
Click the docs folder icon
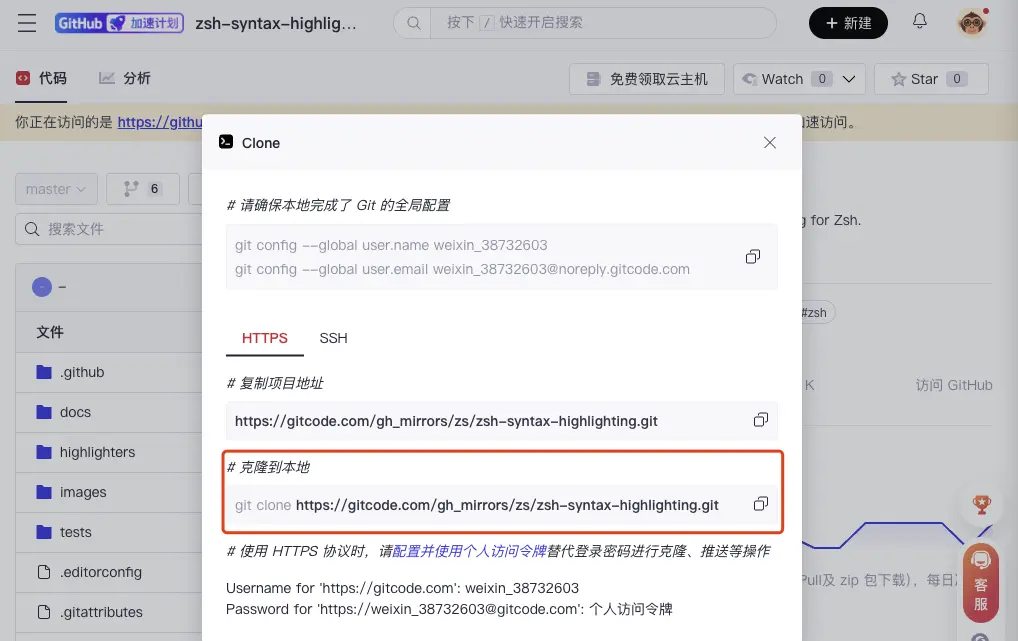point(44,412)
